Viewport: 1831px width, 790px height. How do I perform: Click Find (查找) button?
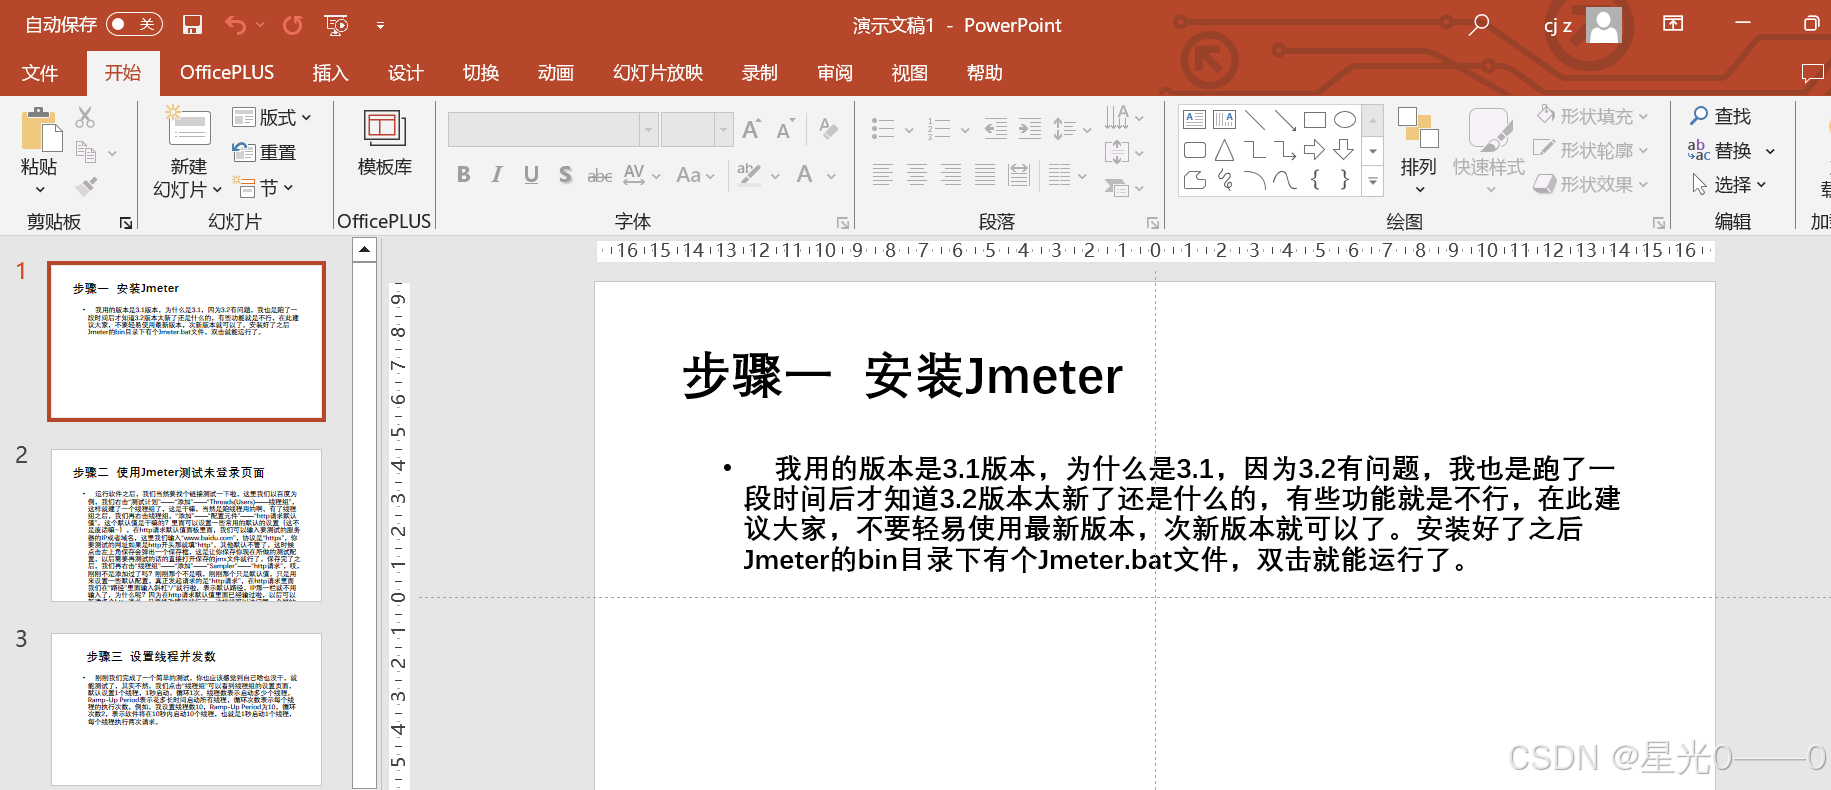[x=1721, y=116]
